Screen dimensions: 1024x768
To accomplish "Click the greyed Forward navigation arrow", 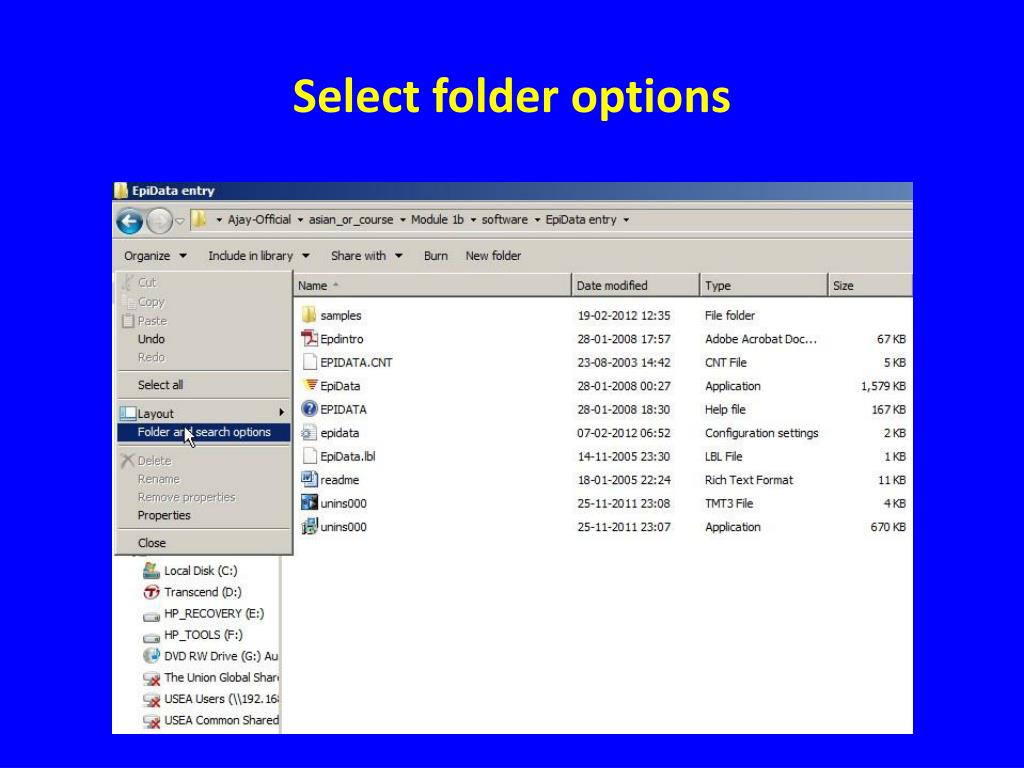I will pyautogui.click(x=159, y=221).
